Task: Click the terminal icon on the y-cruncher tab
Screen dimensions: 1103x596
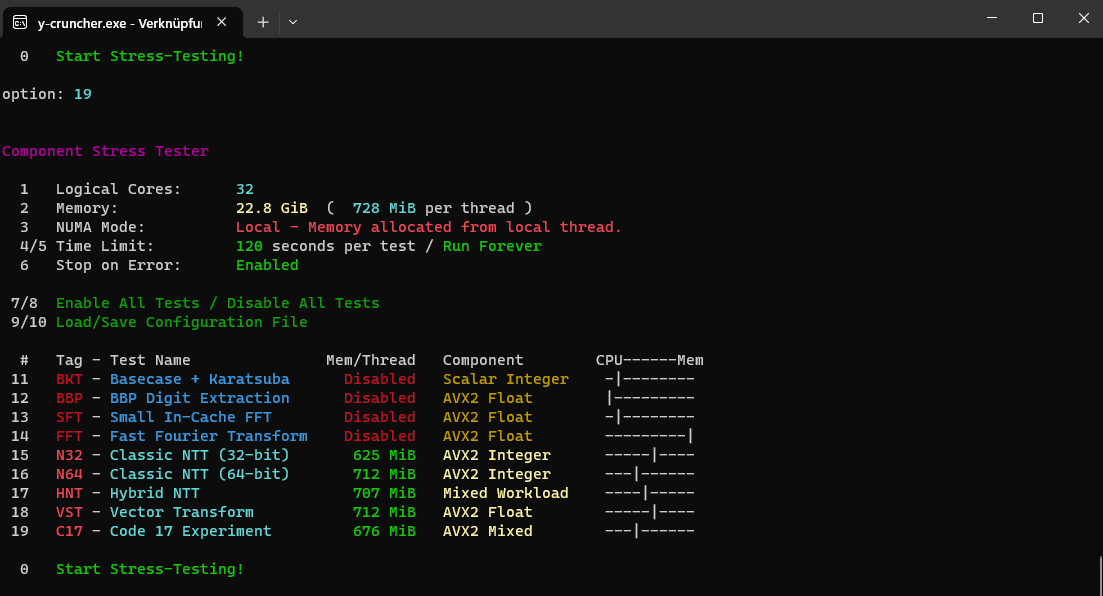Action: tap(20, 23)
